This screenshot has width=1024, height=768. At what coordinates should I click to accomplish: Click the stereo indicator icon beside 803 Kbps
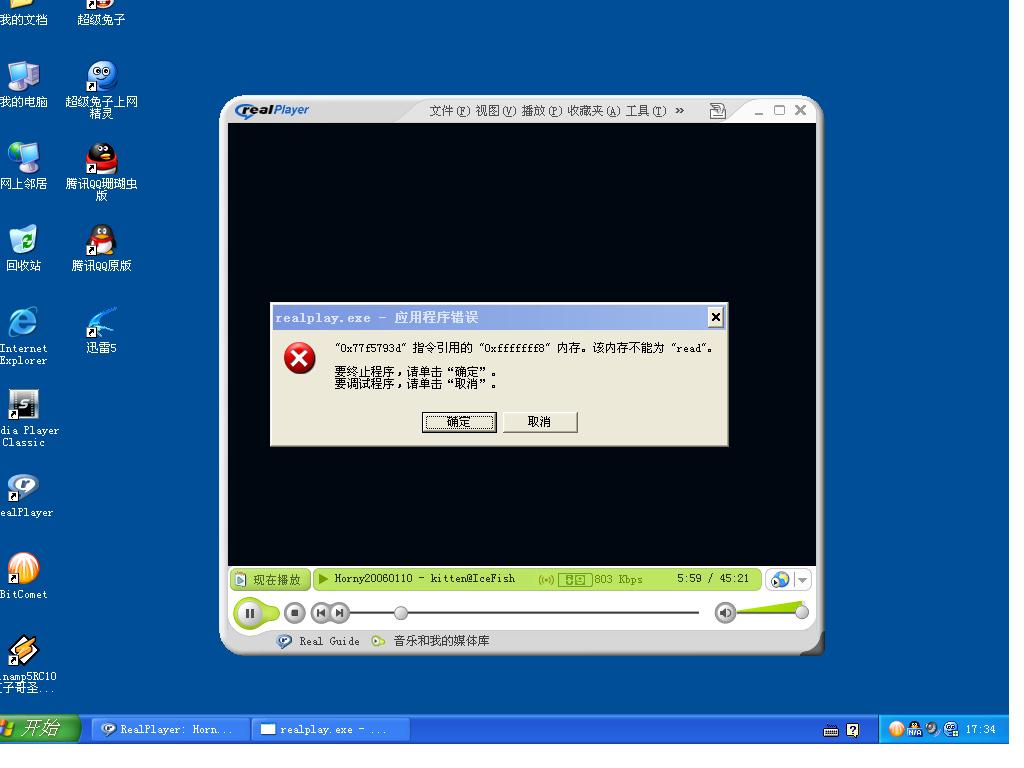click(x=575, y=579)
